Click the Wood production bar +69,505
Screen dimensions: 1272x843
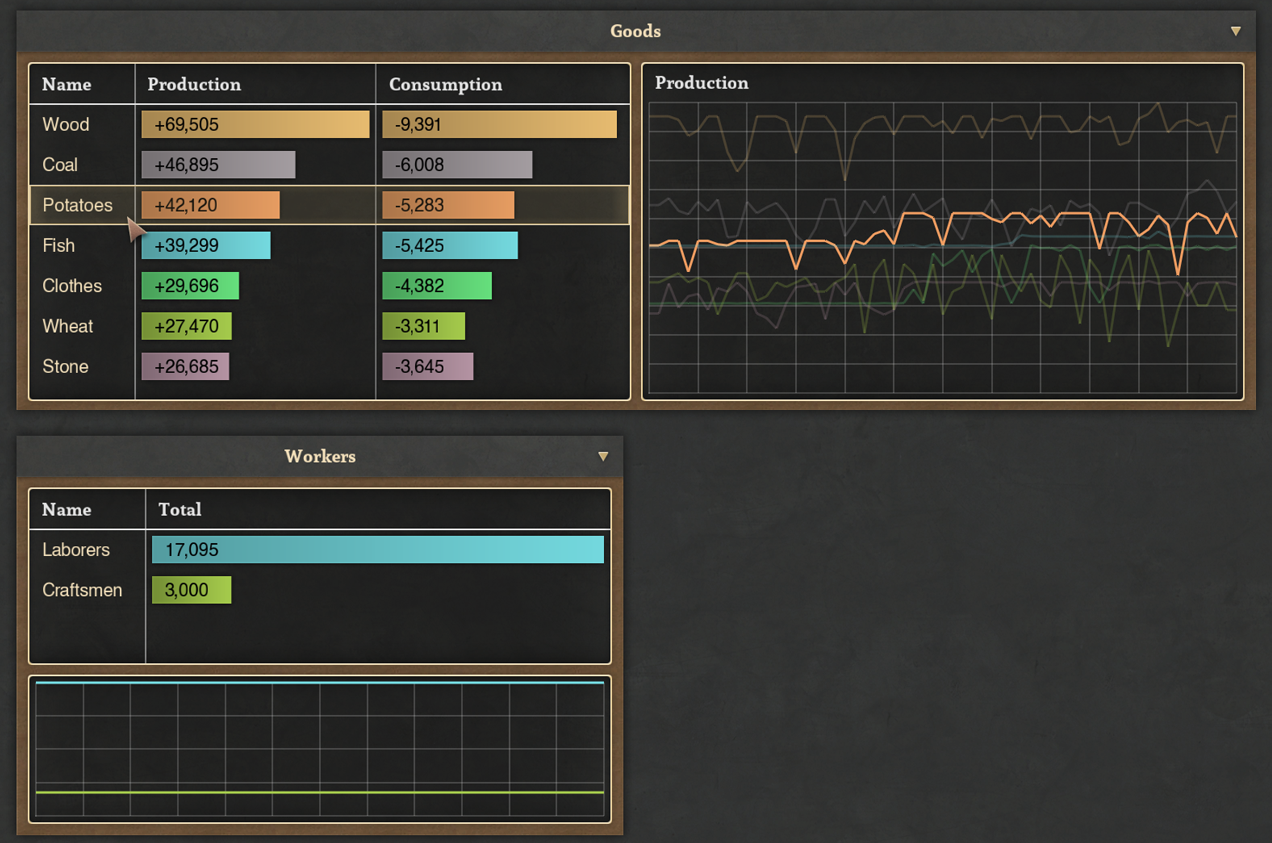pyautogui.click(x=255, y=125)
